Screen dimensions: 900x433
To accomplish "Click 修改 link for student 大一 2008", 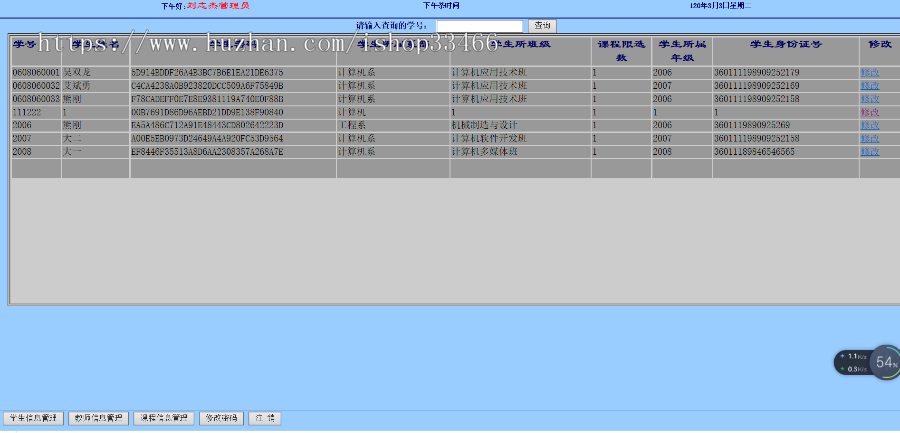I will pyautogui.click(x=870, y=152).
